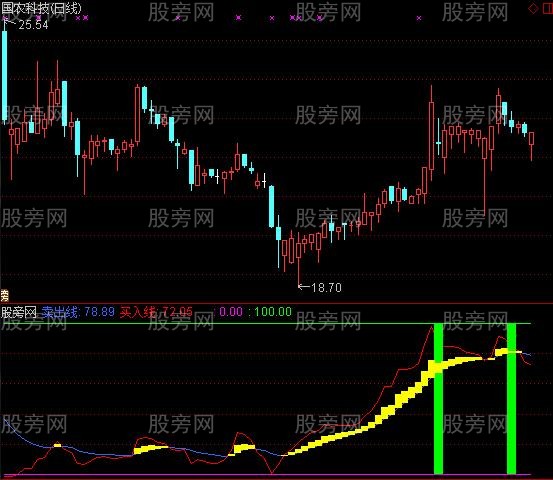Click the green 100.00 indicator value
The height and width of the screenshot is (480, 553).
273,312
